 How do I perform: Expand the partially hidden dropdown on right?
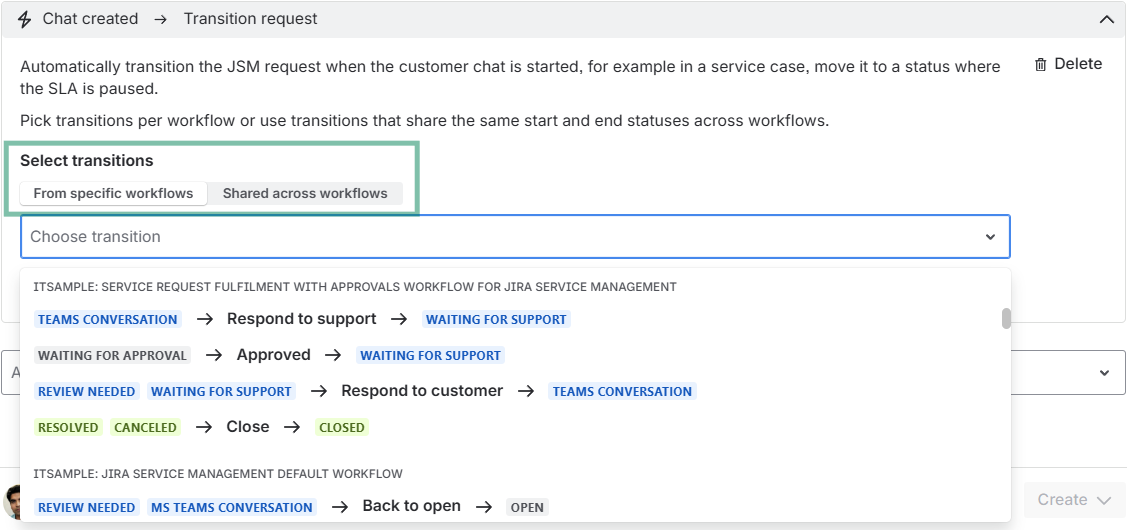pos(1104,373)
